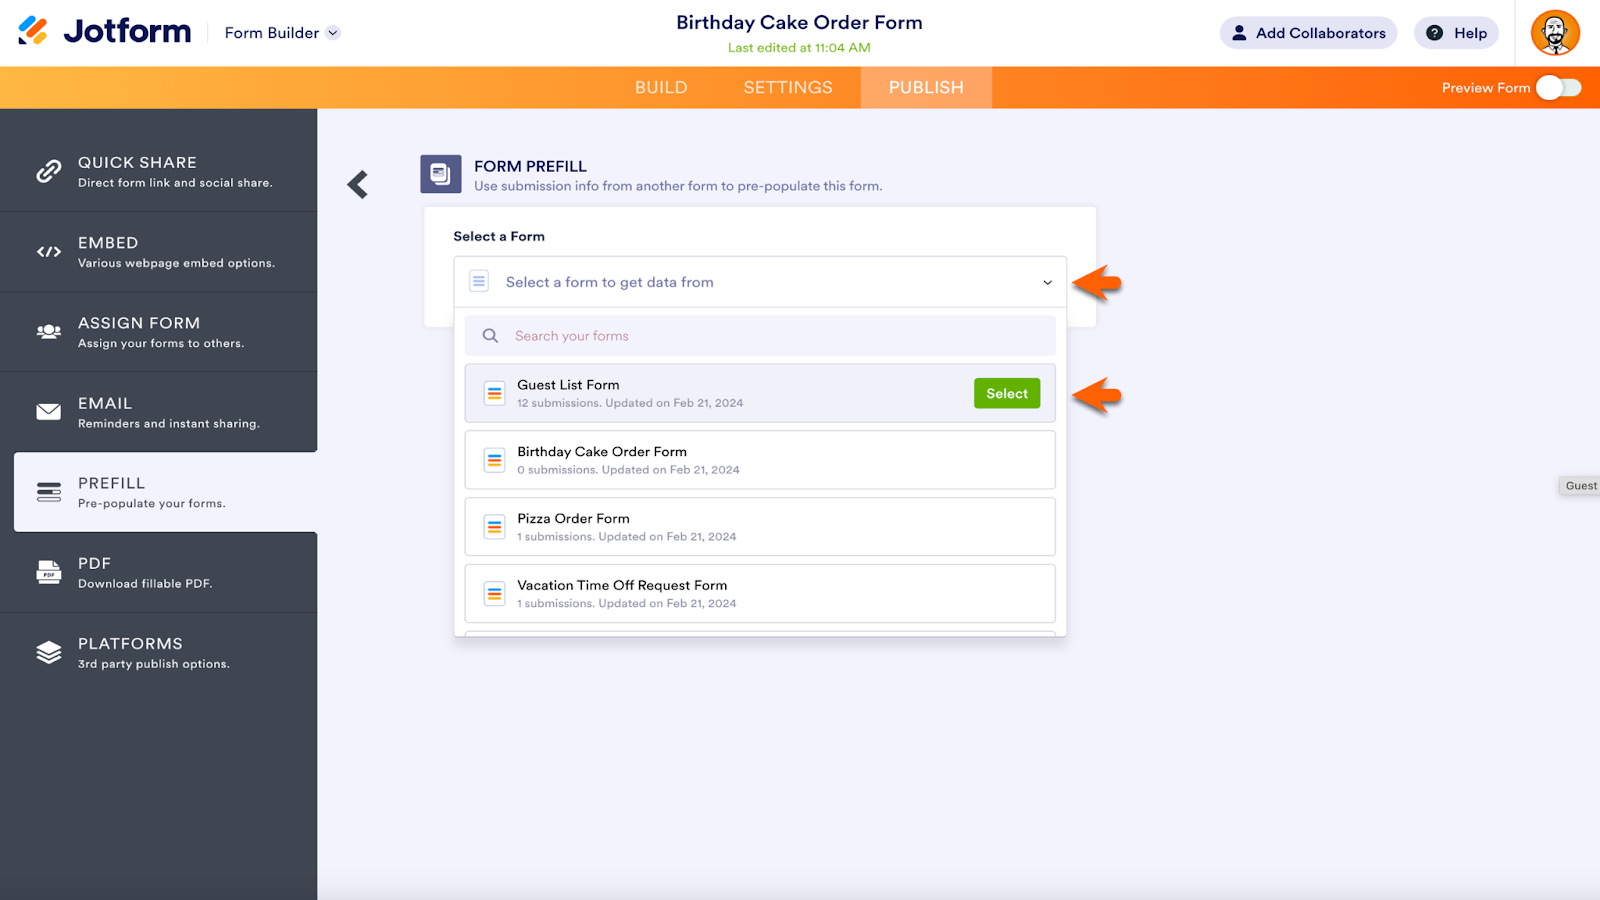Click Select button for Guest List Form
This screenshot has width=1600, height=900.
pos(1007,394)
